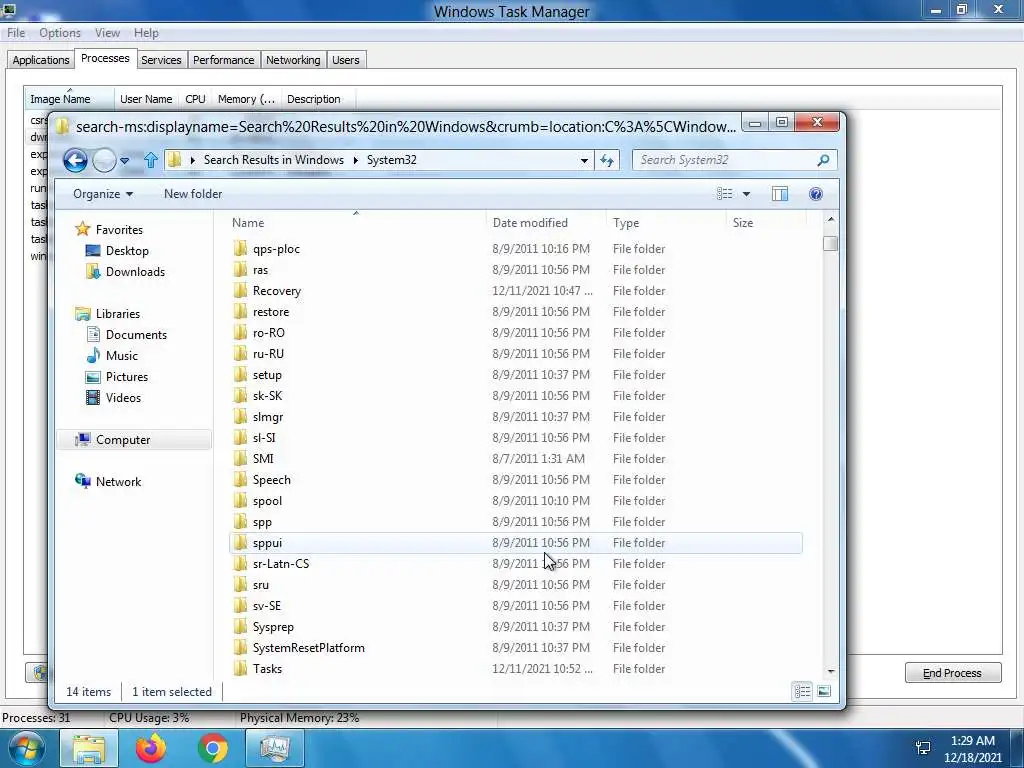Select the ru-RU folder icon
Screen dimensions: 1024x768
[240, 354]
